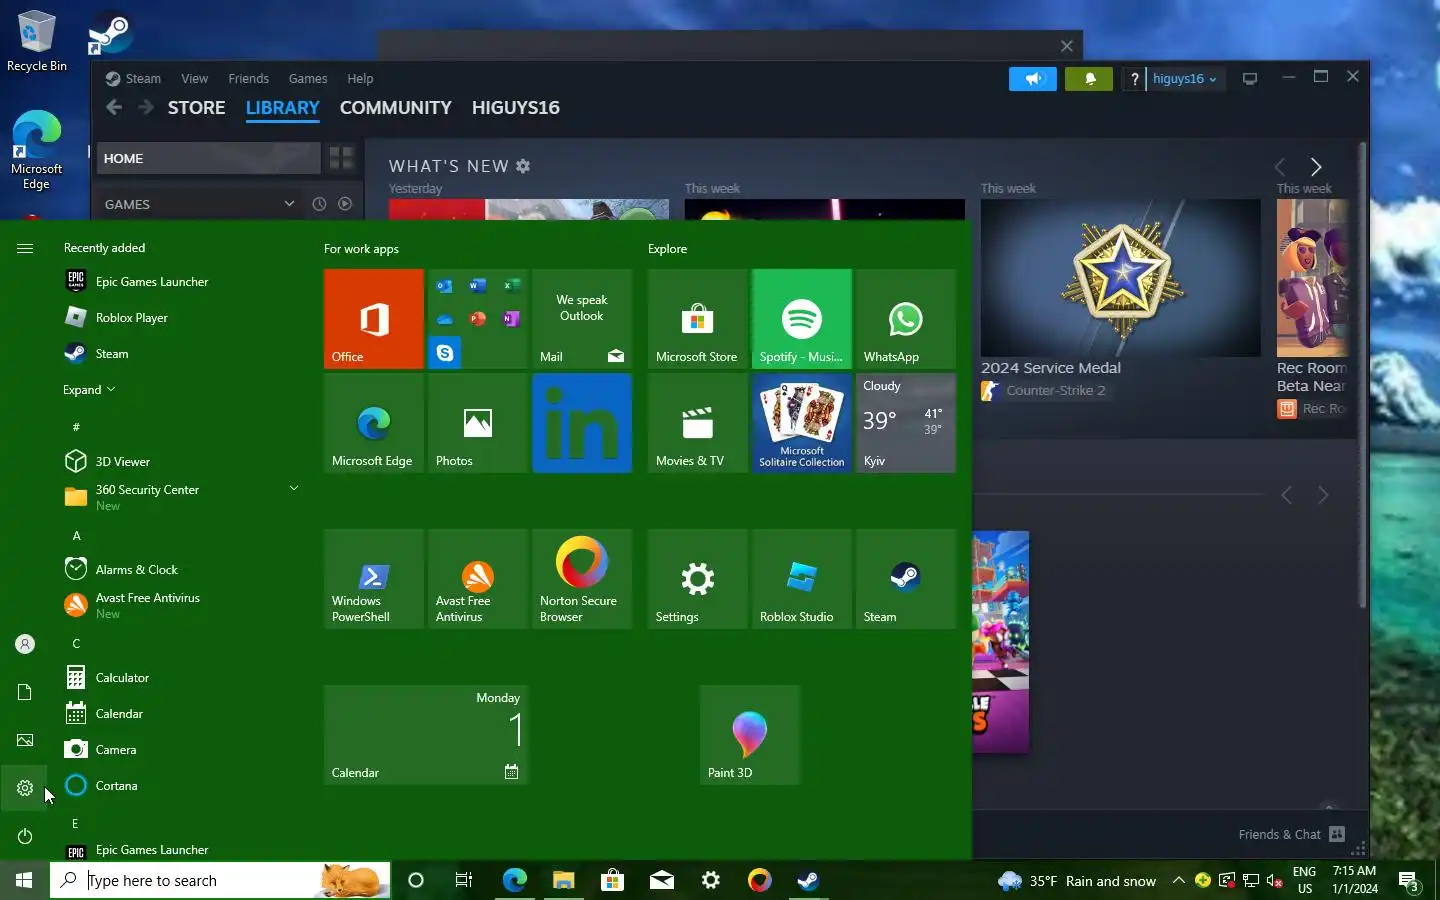Click the Office tile

tap(374, 319)
